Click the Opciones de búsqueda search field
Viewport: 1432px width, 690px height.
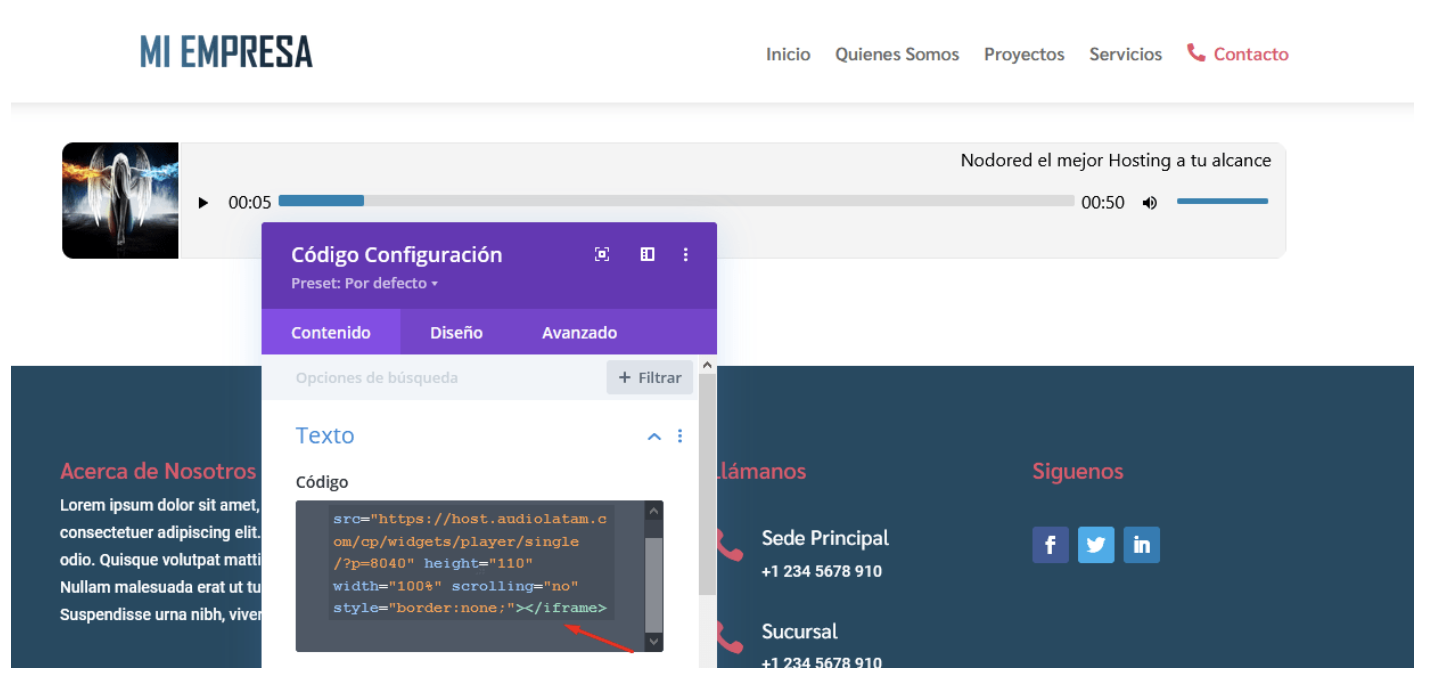coord(440,378)
